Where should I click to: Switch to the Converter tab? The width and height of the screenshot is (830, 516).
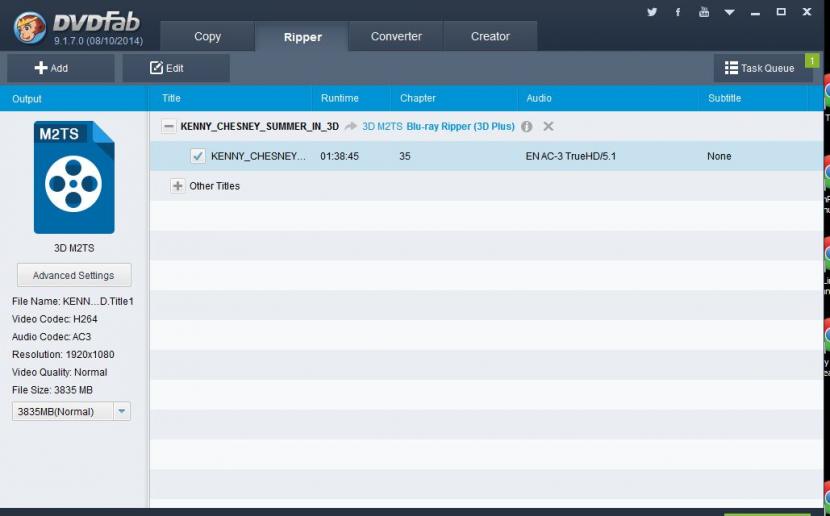coord(396,37)
